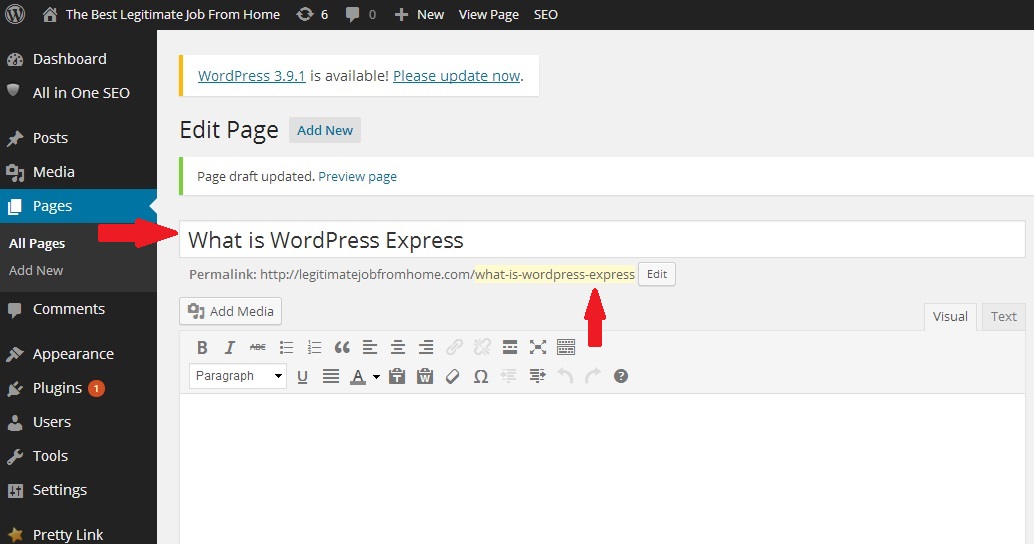The width and height of the screenshot is (1034, 544).
Task: Open the comments bubble in admin bar
Action: pos(361,15)
